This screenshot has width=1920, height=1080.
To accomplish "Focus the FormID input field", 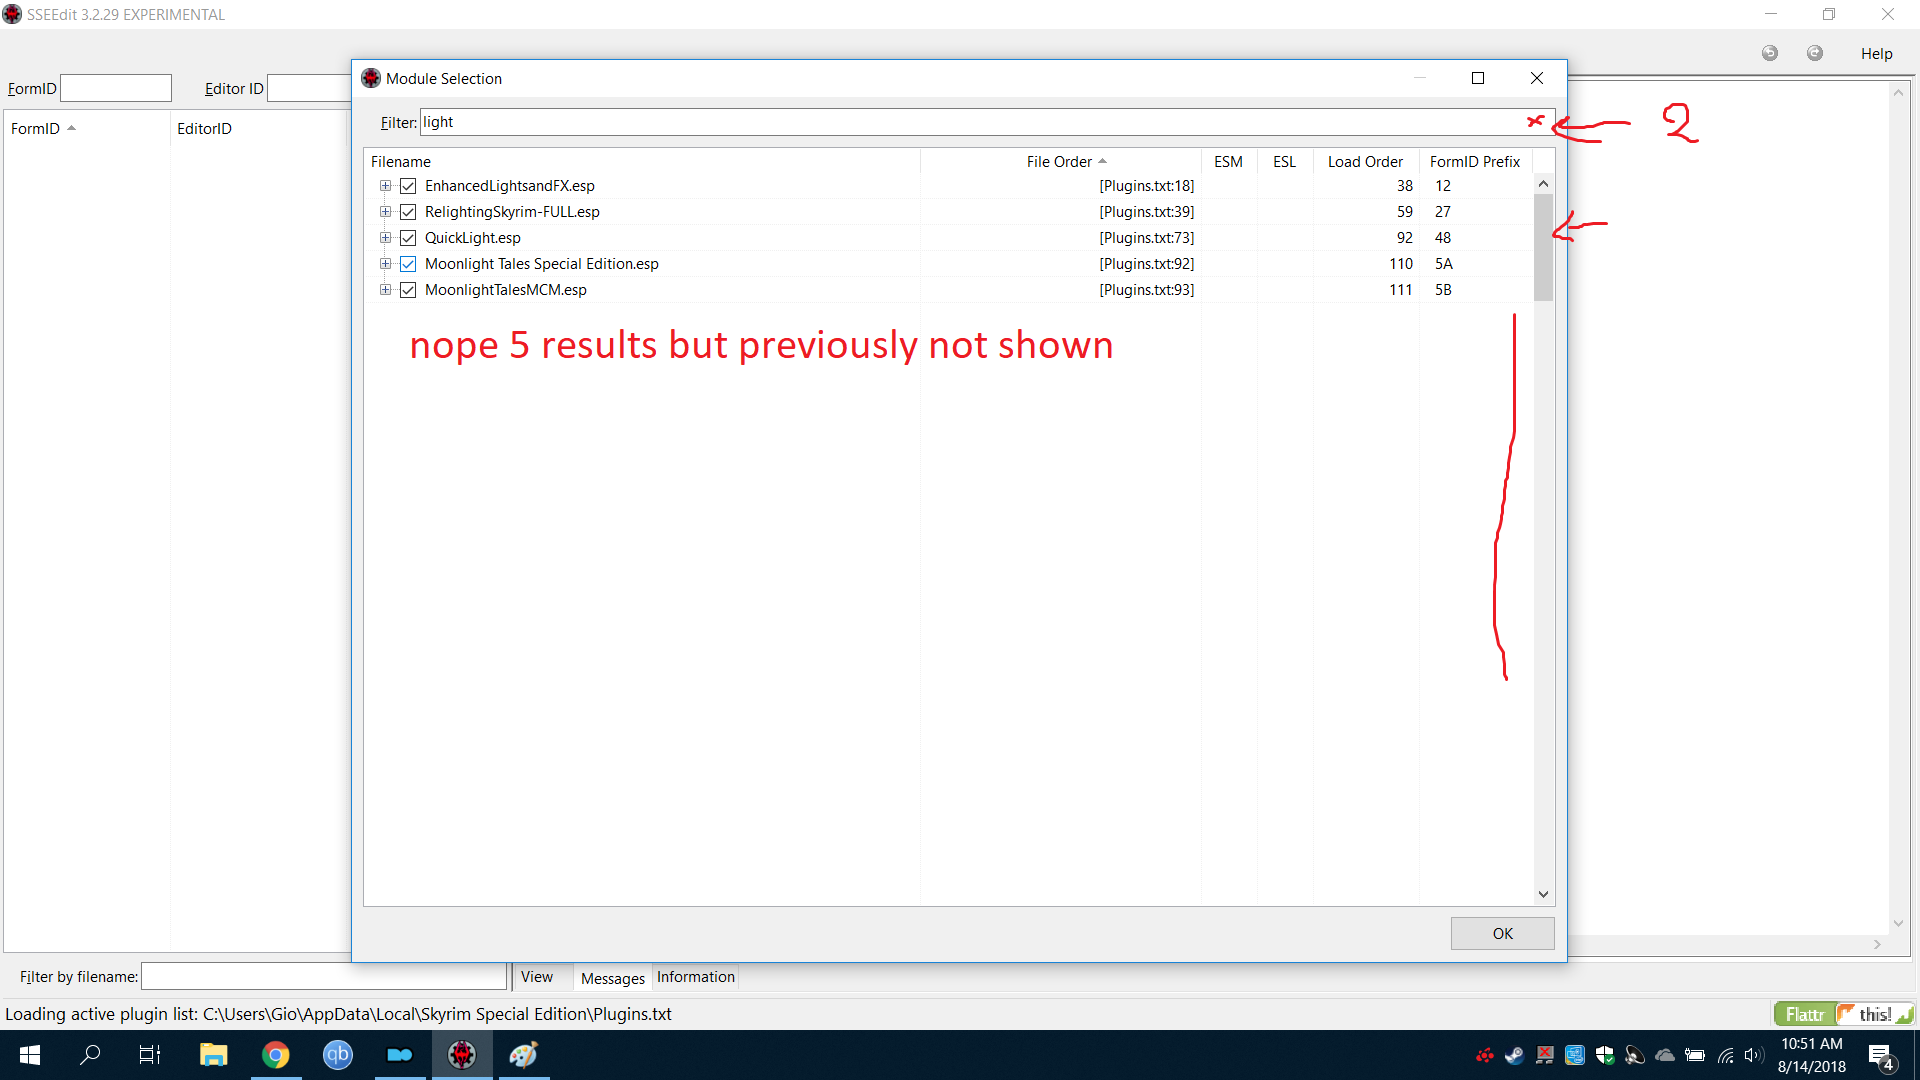I will click(116, 88).
